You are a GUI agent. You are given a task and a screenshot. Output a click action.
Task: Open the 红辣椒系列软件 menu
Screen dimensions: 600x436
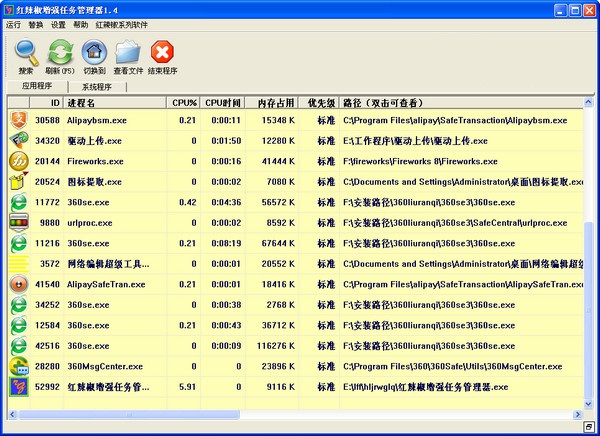pos(121,25)
